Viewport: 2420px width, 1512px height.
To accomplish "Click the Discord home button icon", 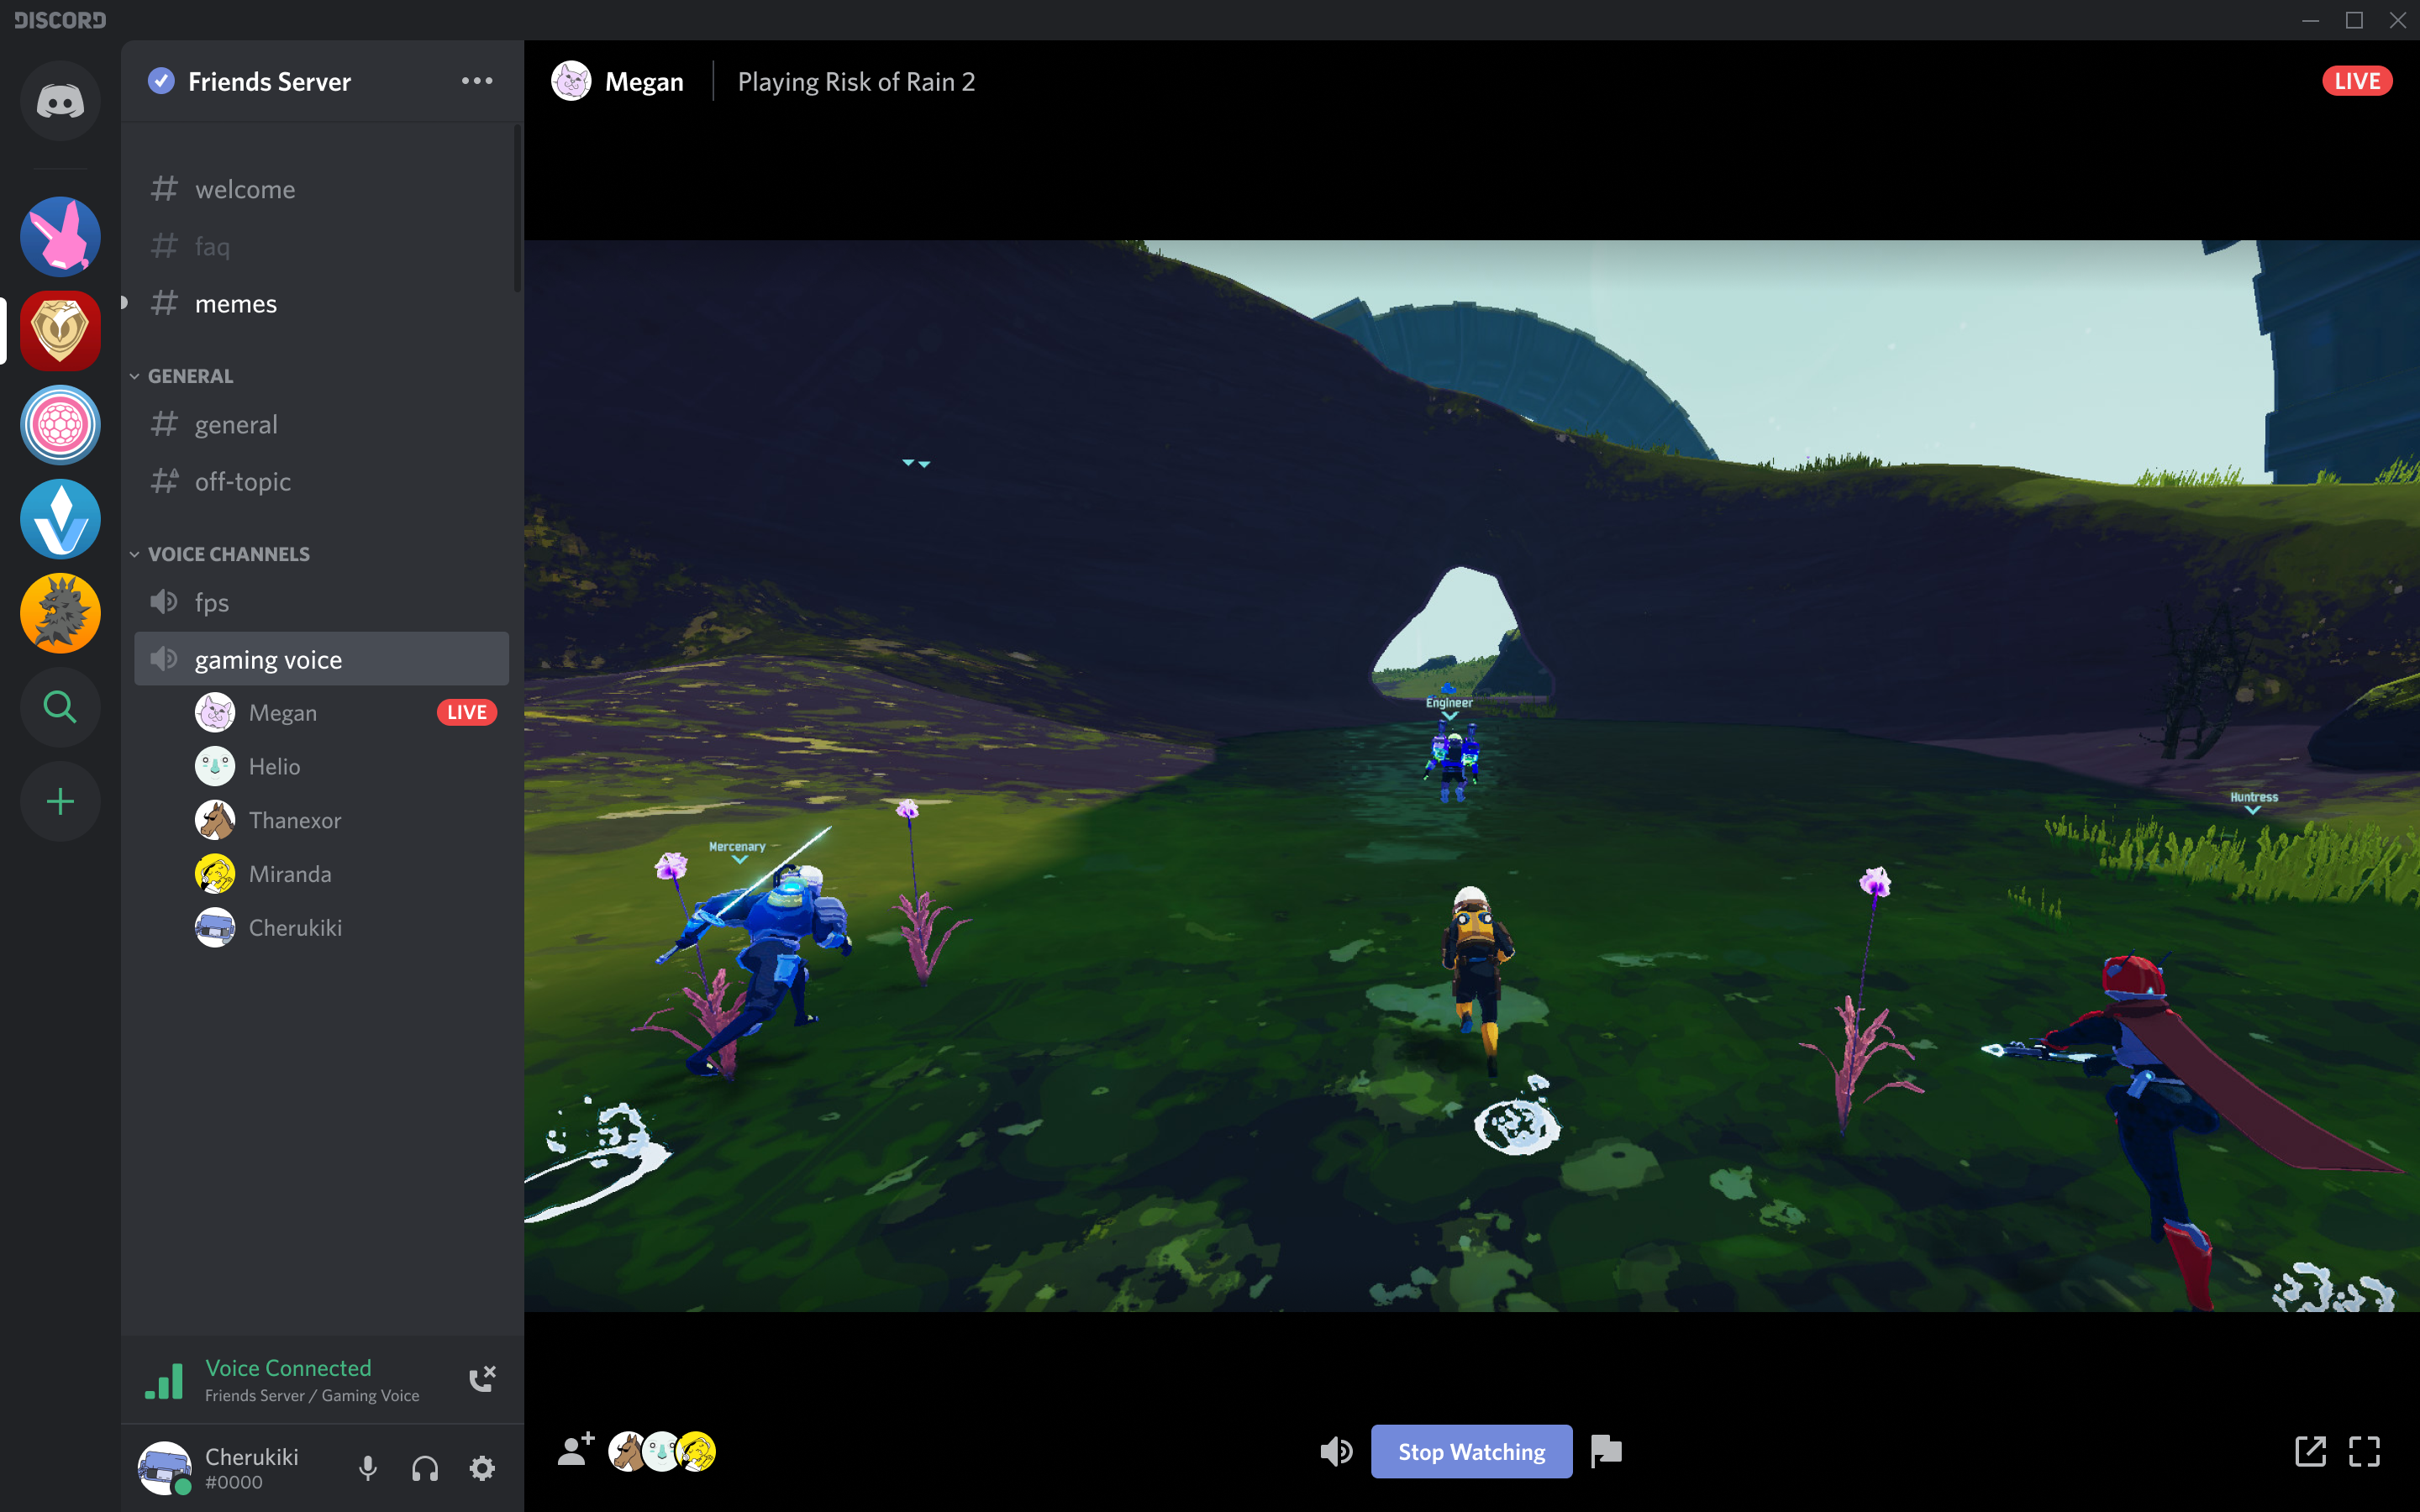I will (59, 99).
